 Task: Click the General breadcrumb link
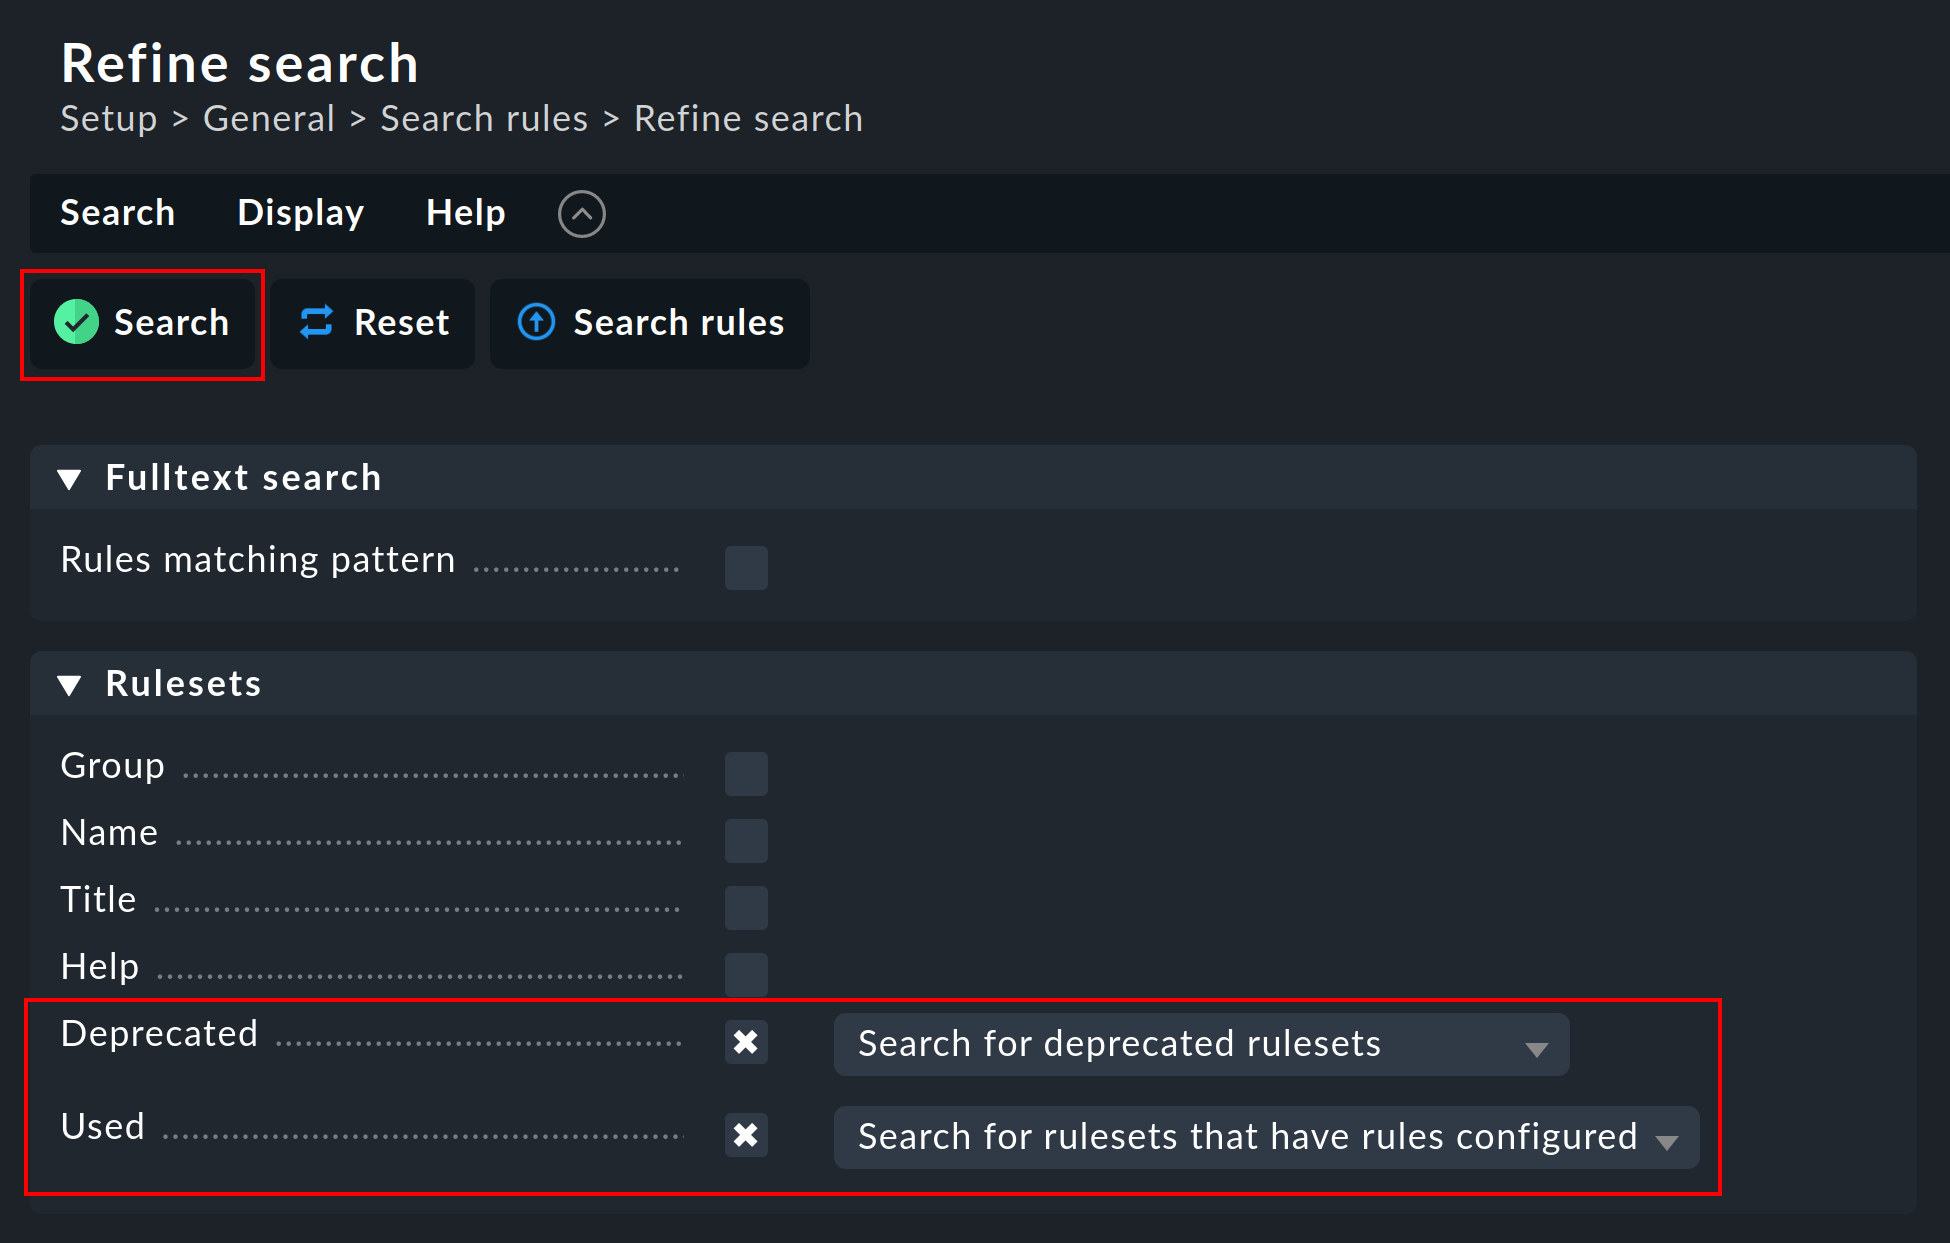coord(269,118)
